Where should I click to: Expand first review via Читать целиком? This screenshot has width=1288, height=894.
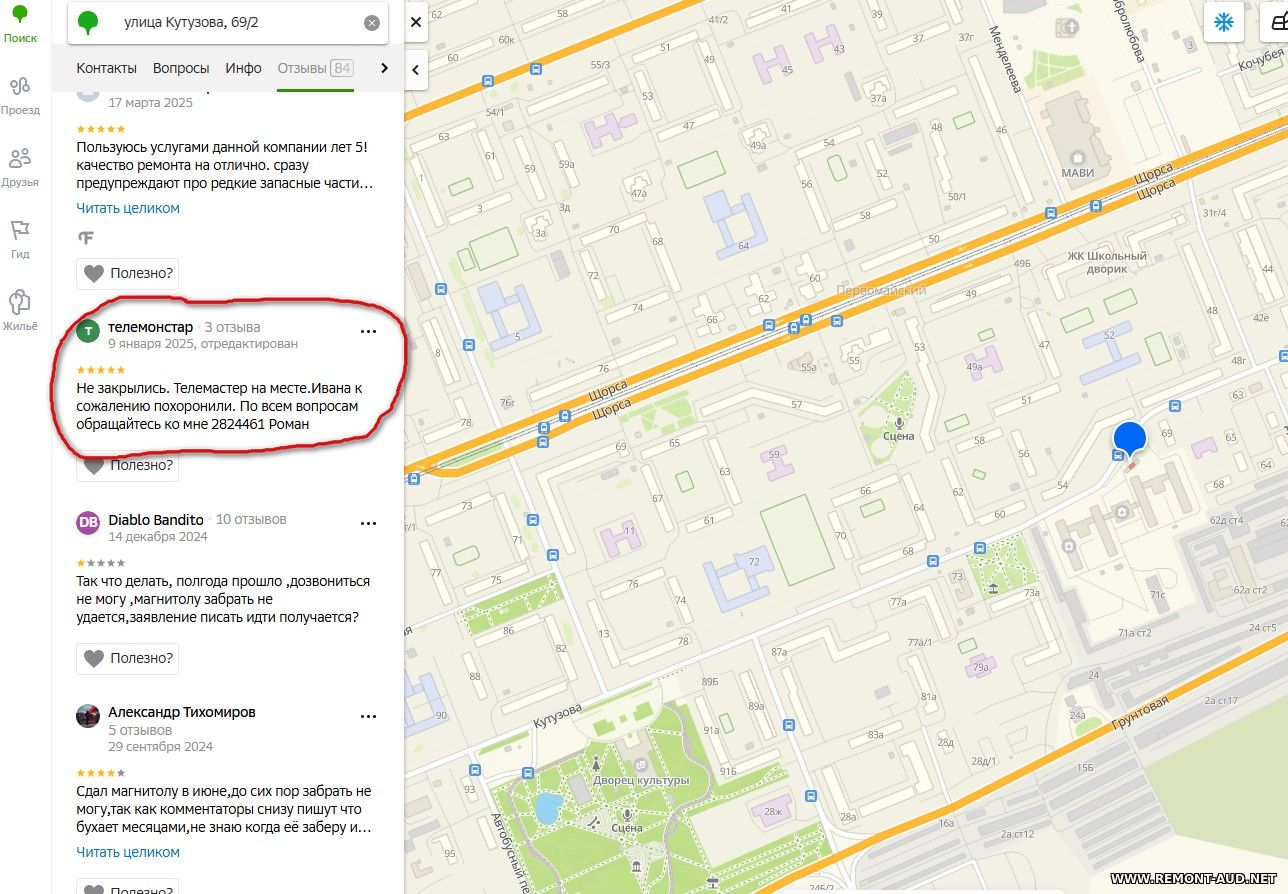pyautogui.click(x=128, y=208)
